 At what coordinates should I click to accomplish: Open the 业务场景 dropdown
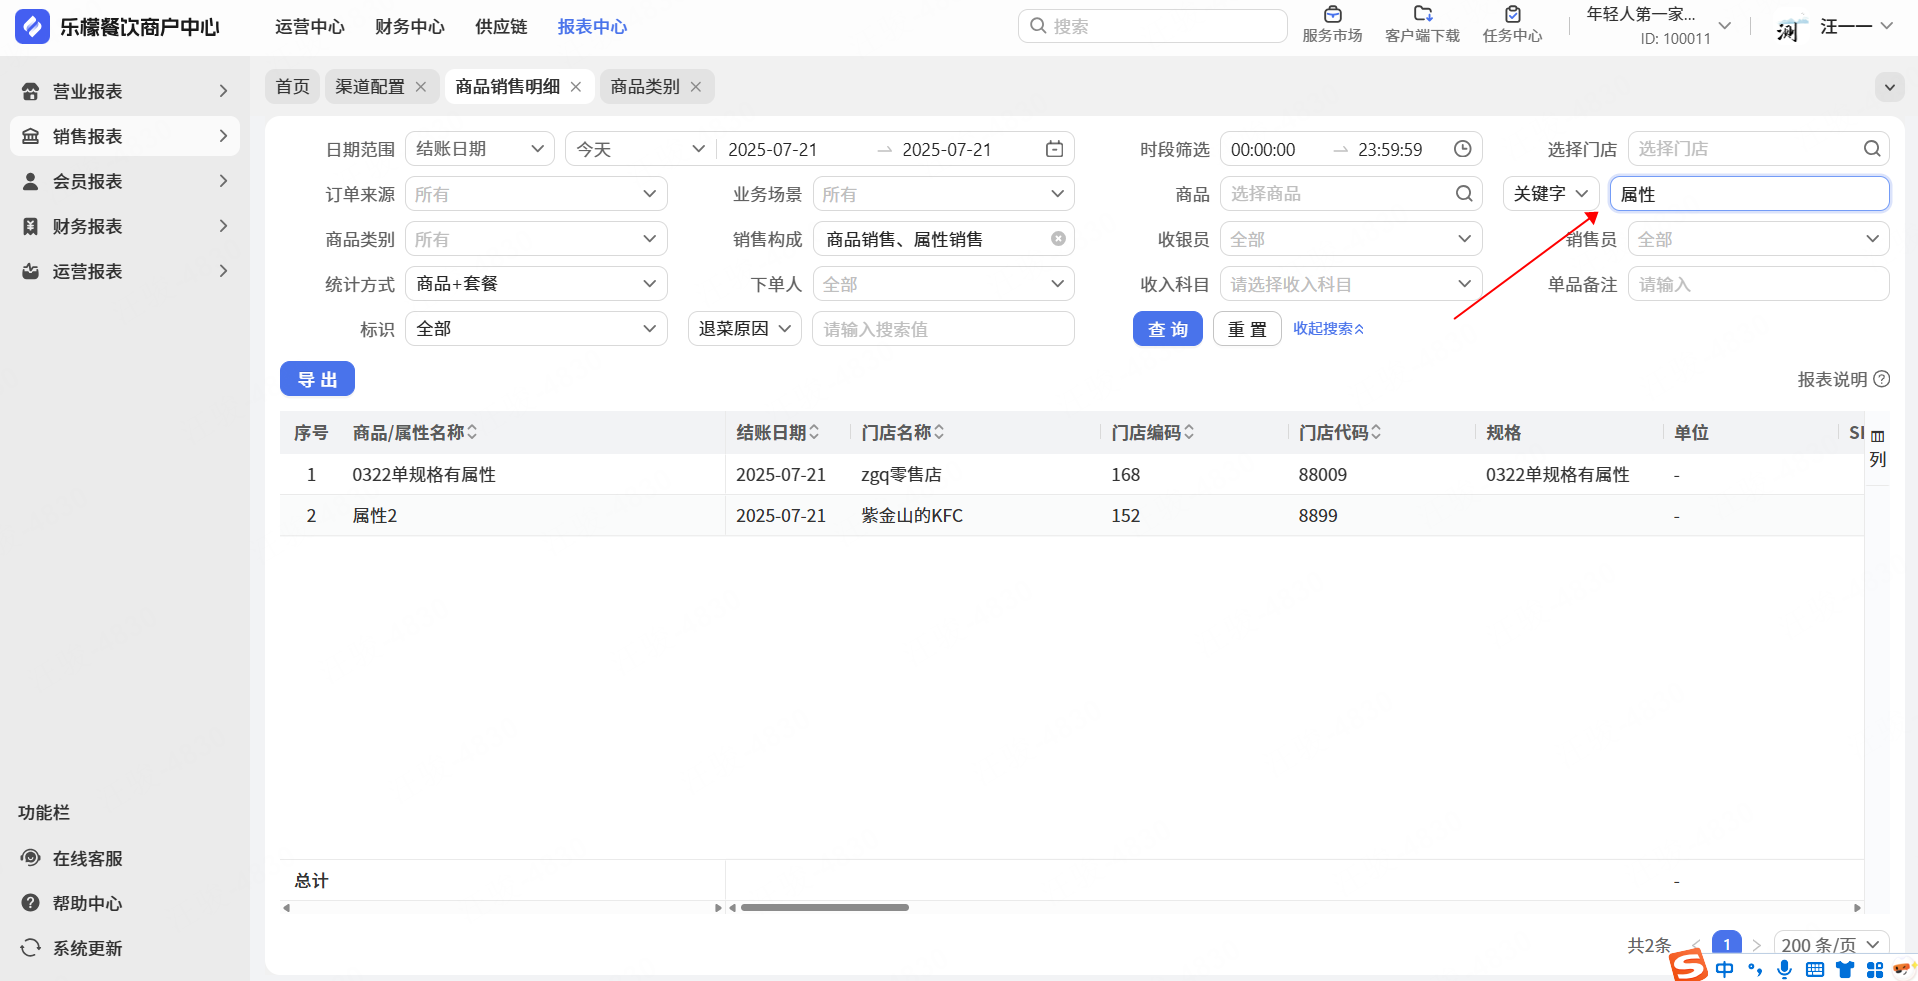click(x=943, y=194)
